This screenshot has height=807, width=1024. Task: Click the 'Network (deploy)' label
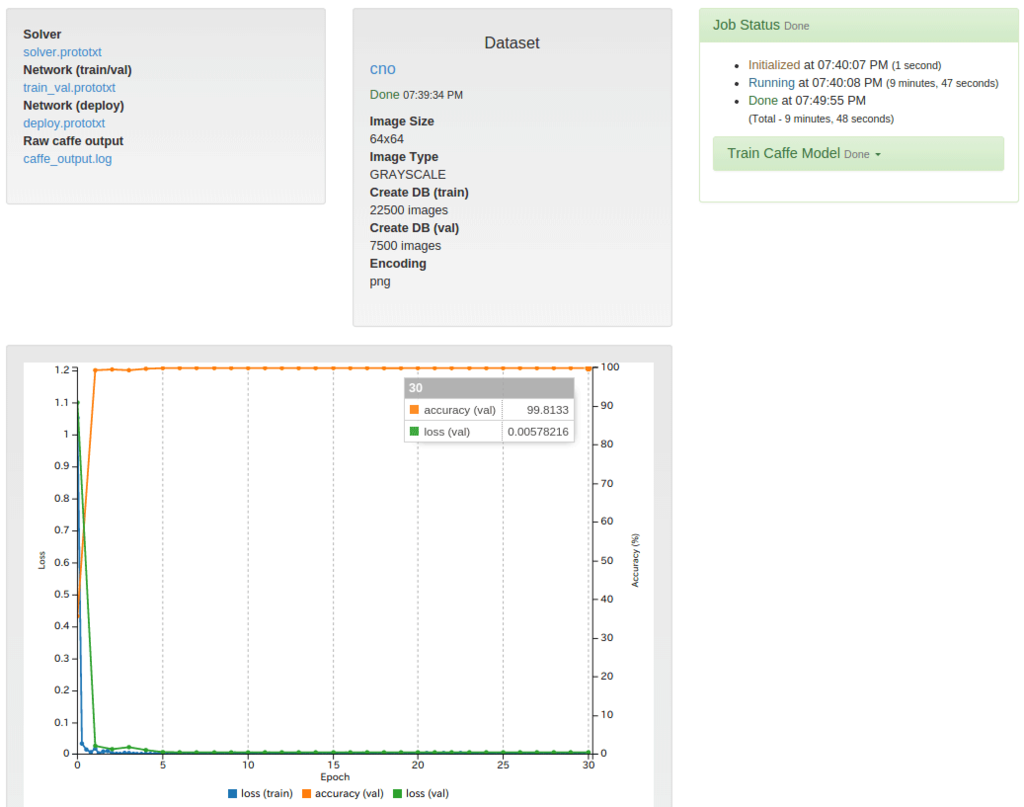click(x=73, y=105)
